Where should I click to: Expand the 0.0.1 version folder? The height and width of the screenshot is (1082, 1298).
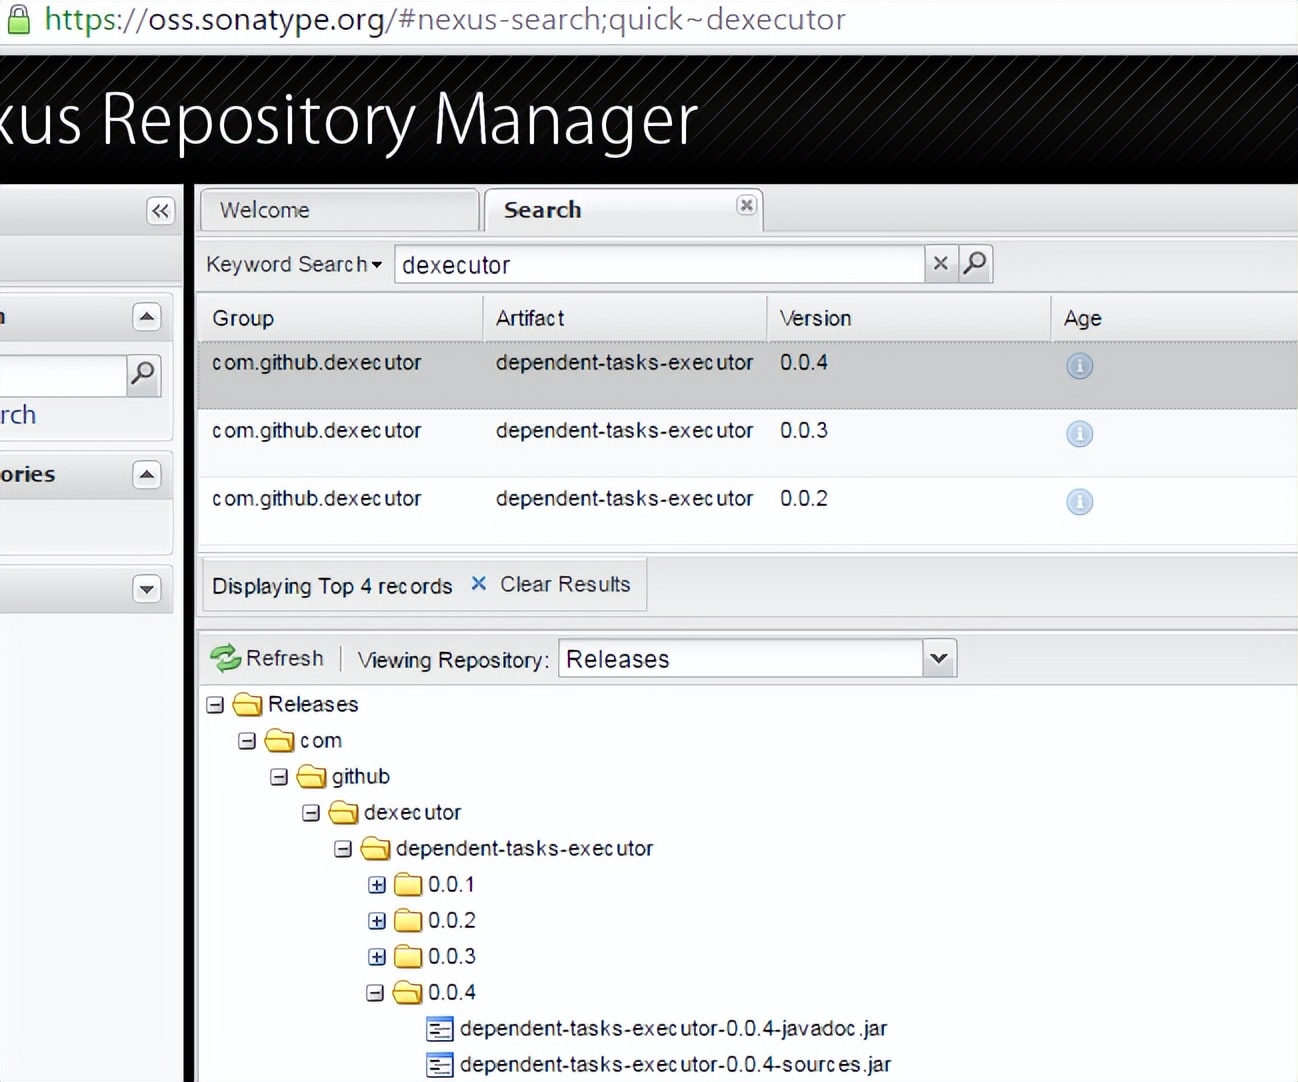377,885
